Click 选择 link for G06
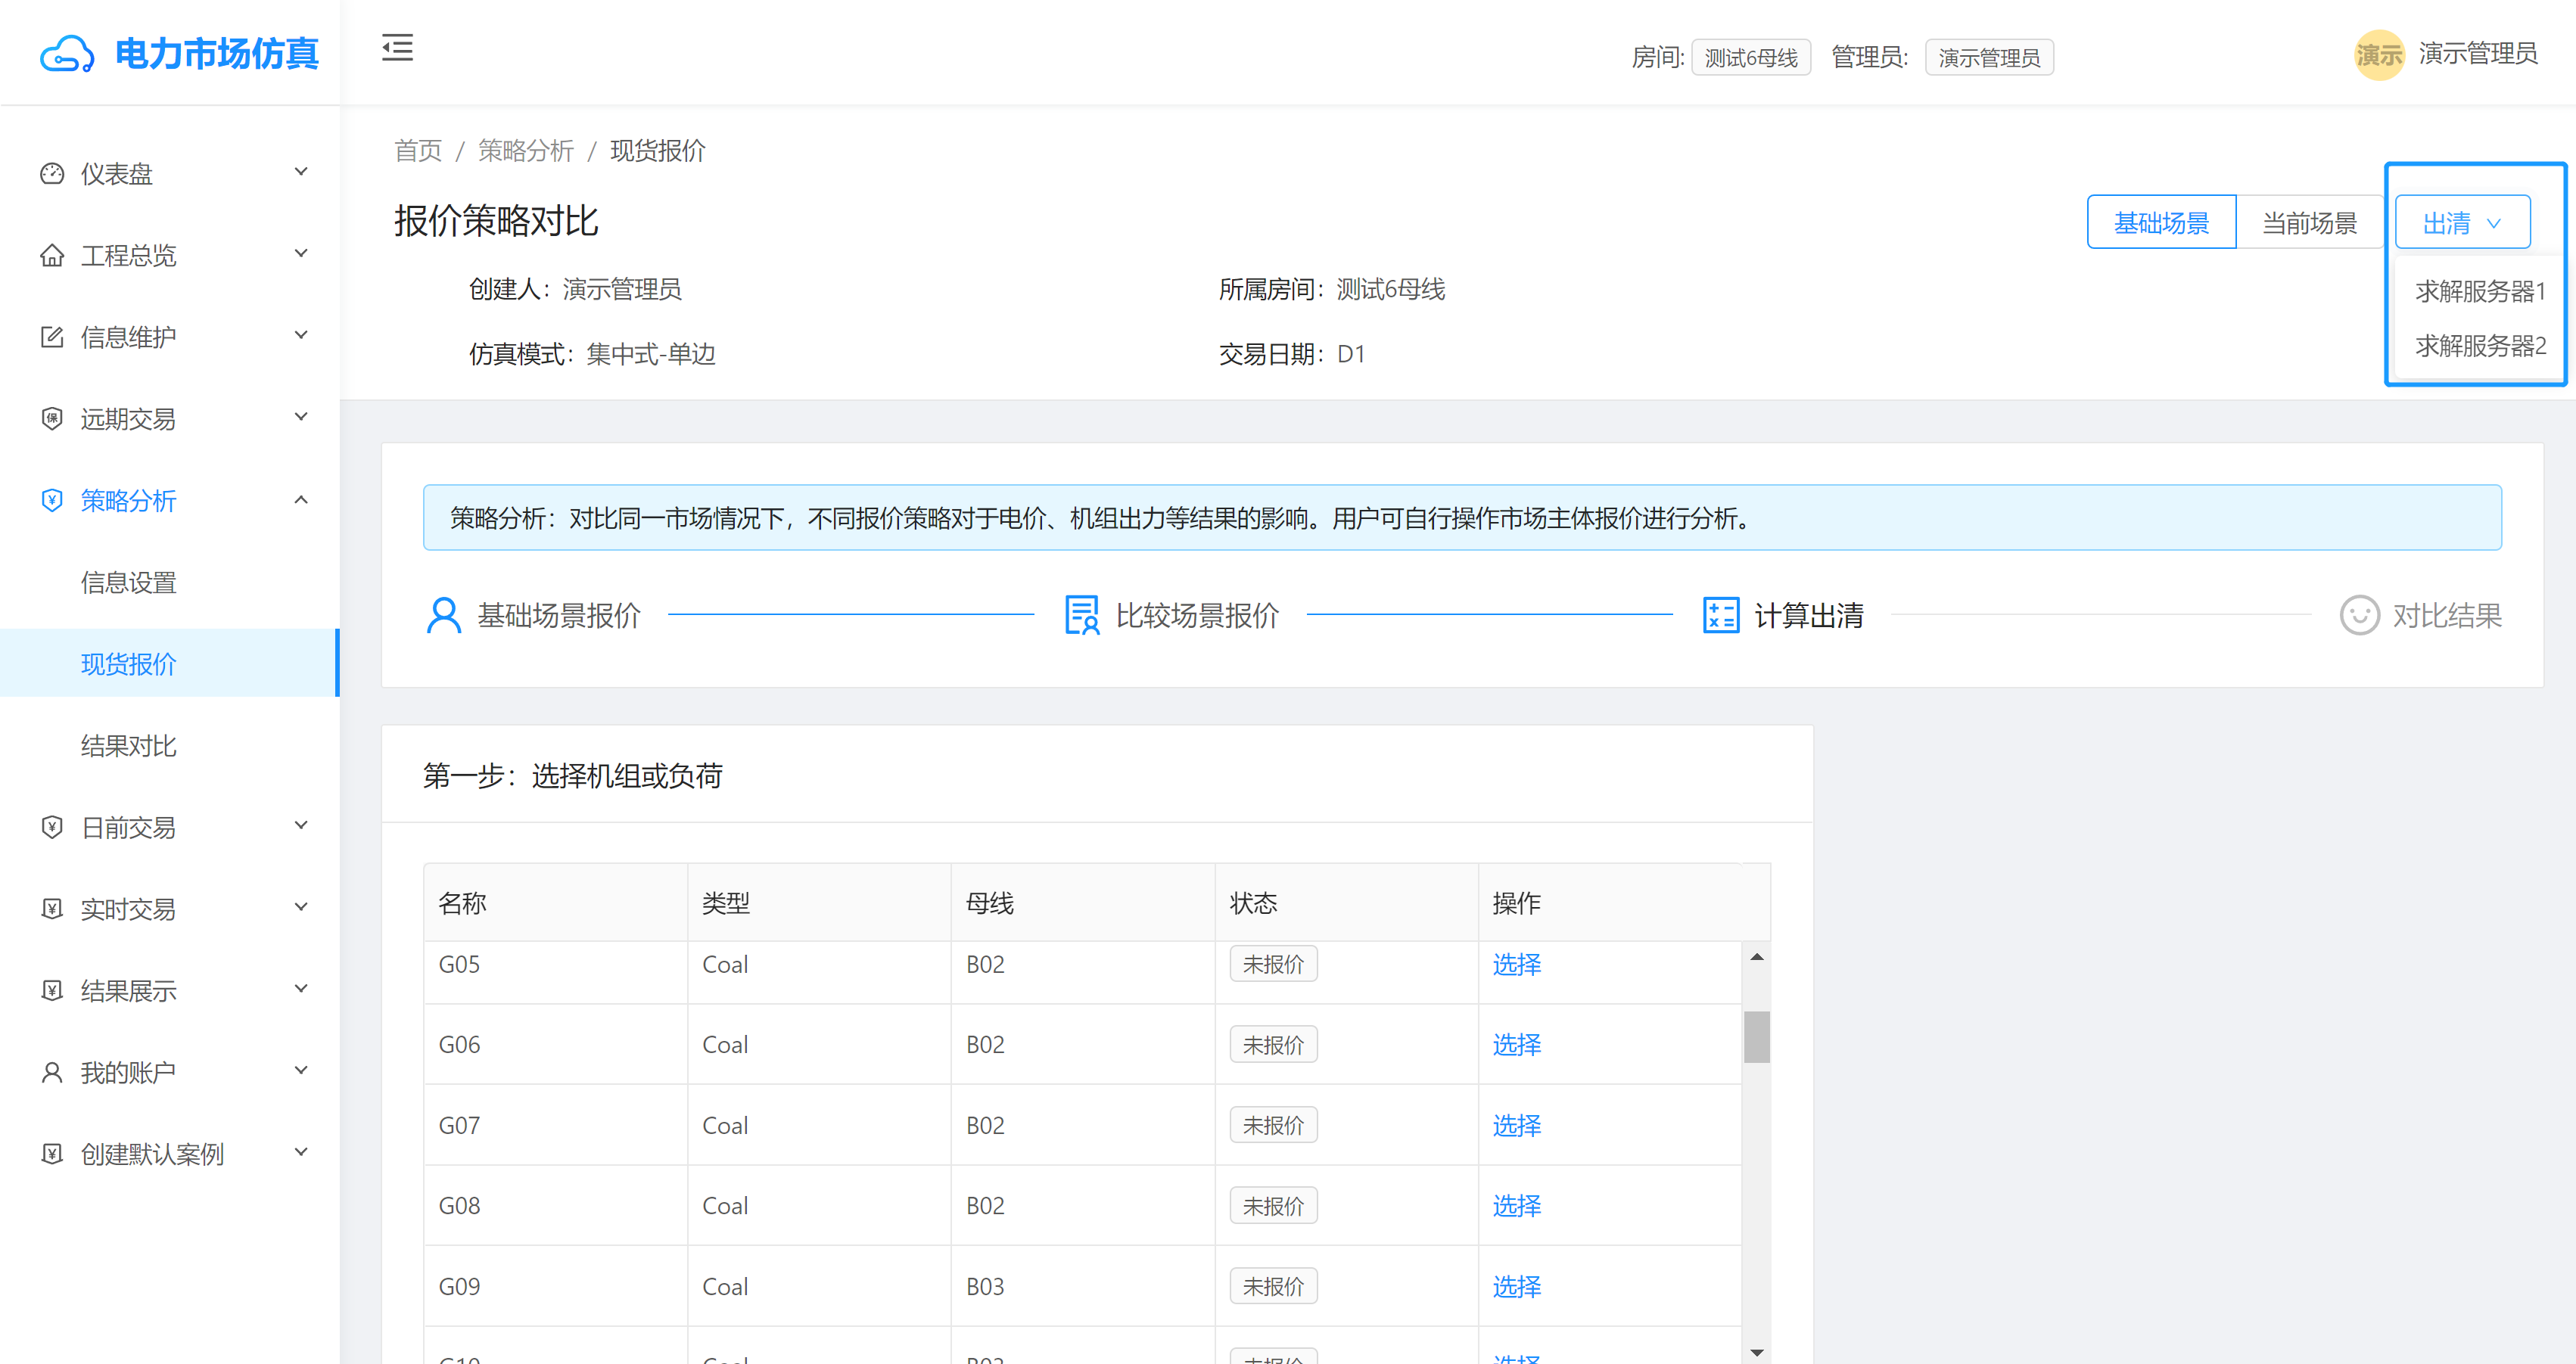The height and width of the screenshot is (1364, 2576). tap(1516, 1045)
